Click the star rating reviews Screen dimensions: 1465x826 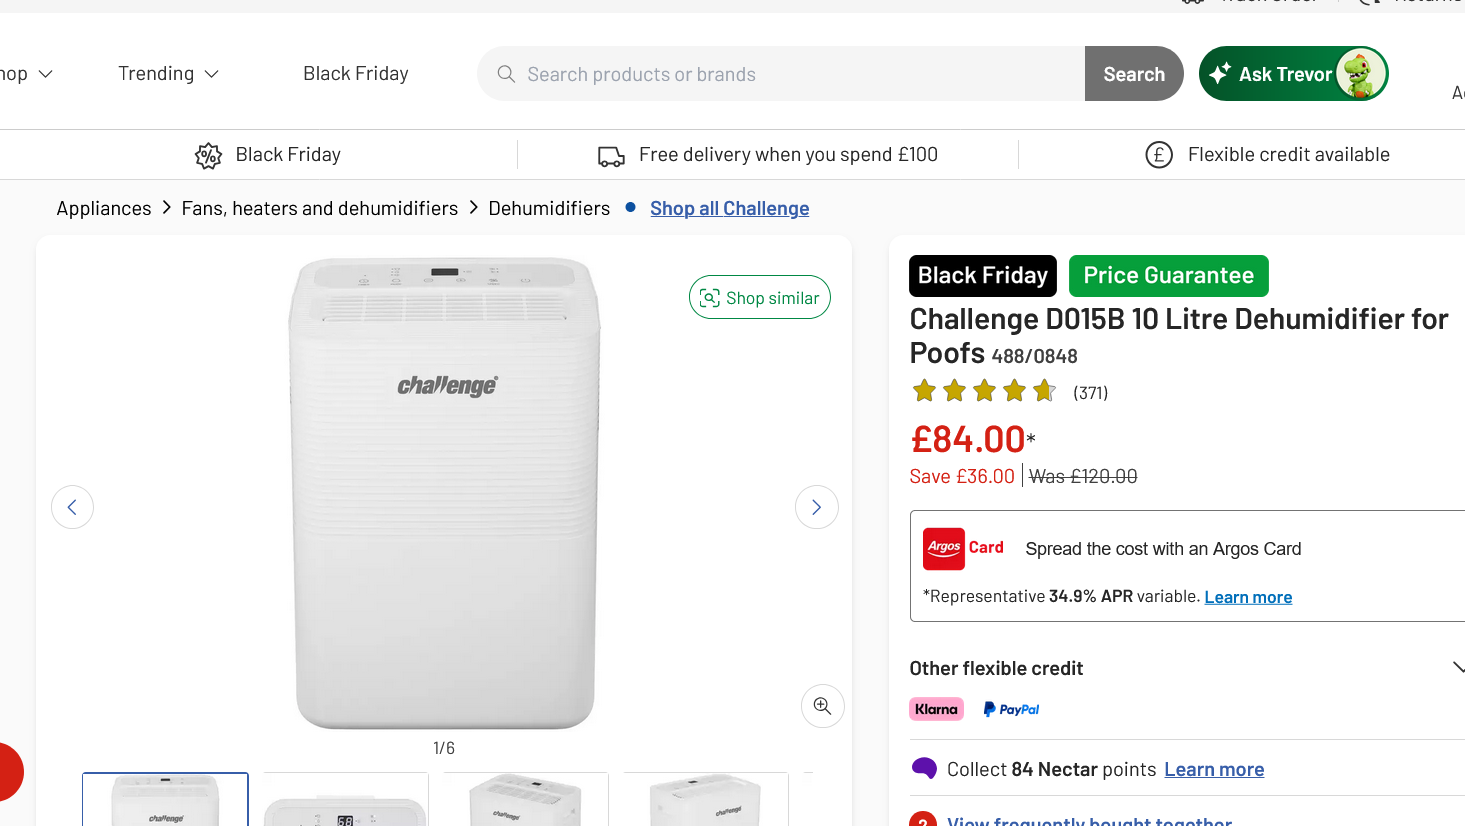1009,392
